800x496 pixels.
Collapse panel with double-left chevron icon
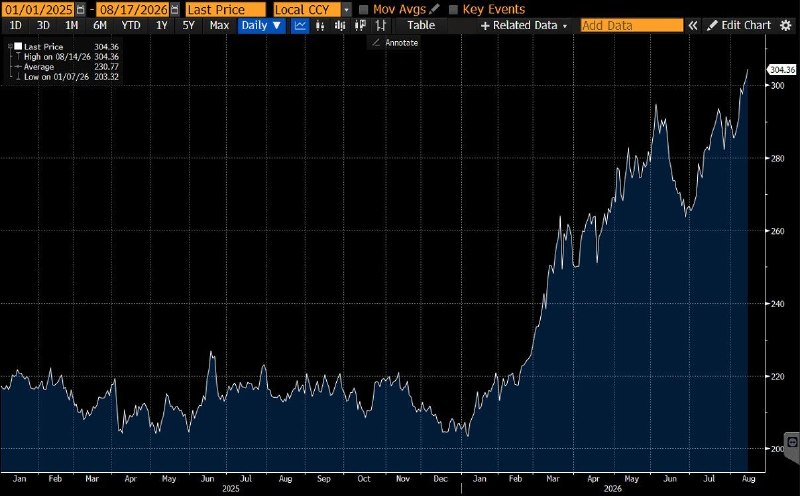pyautogui.click(x=692, y=26)
